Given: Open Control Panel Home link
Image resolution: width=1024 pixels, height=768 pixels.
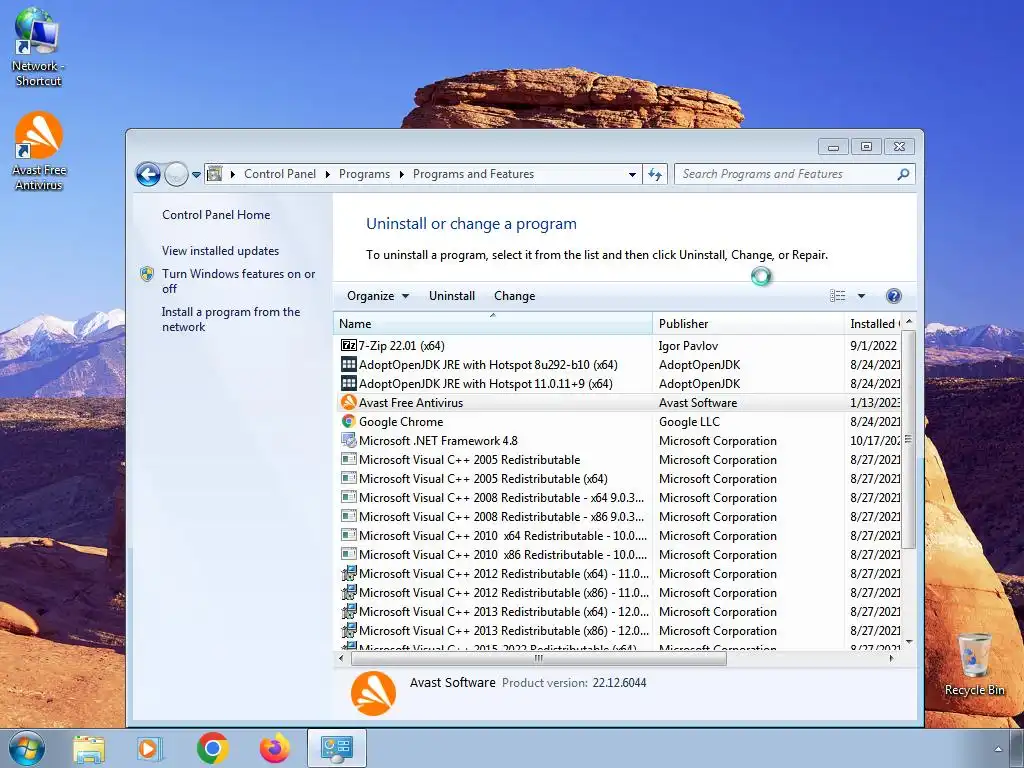Looking at the screenshot, I should [x=216, y=215].
